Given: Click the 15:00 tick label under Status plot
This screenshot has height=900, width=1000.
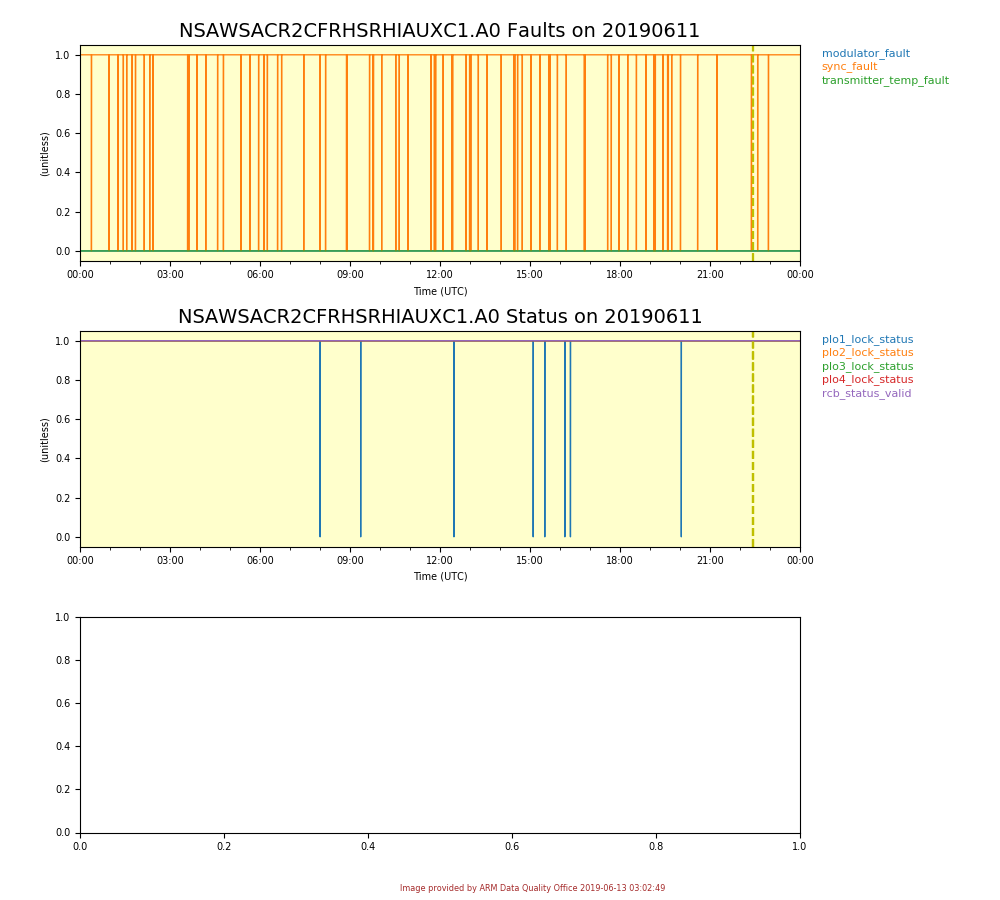Looking at the screenshot, I should click(x=529, y=560).
